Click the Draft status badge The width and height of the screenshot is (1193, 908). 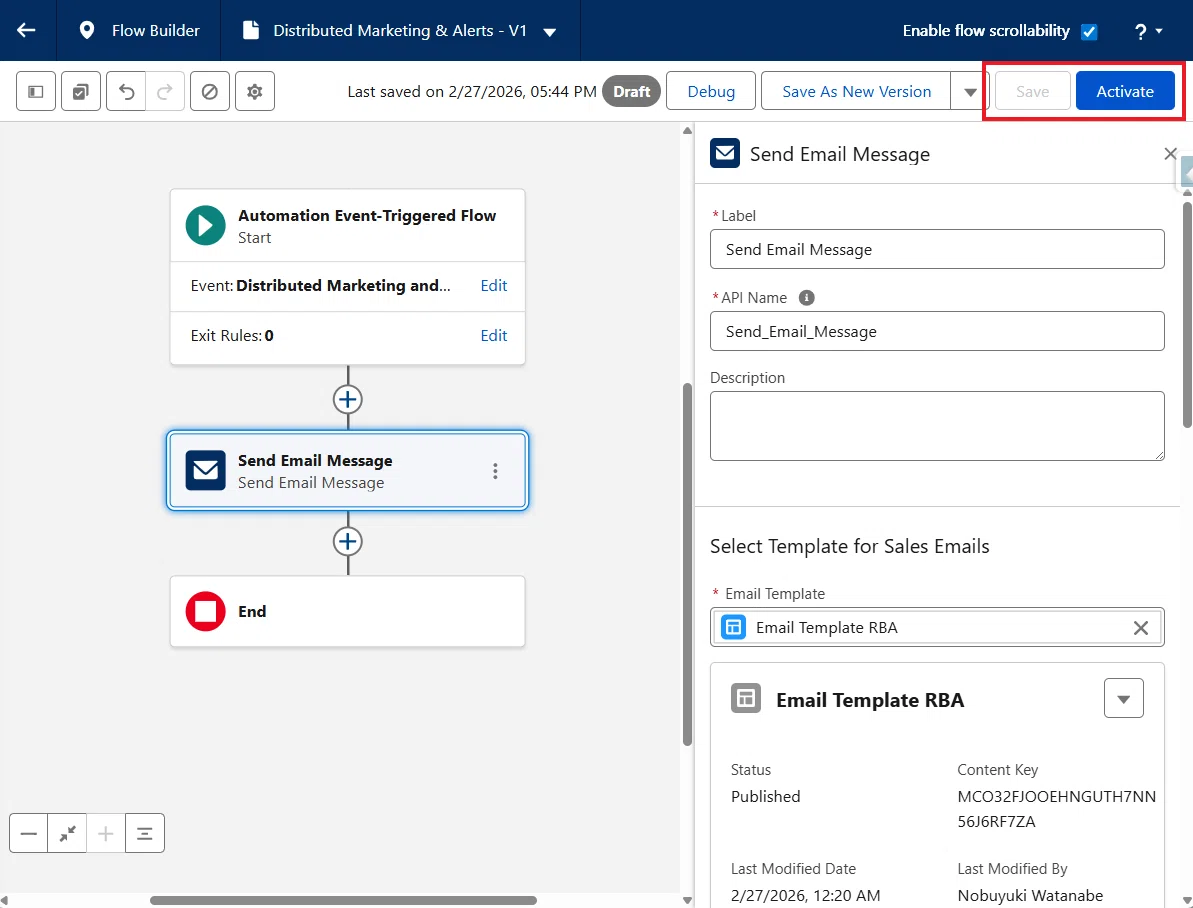pos(631,91)
